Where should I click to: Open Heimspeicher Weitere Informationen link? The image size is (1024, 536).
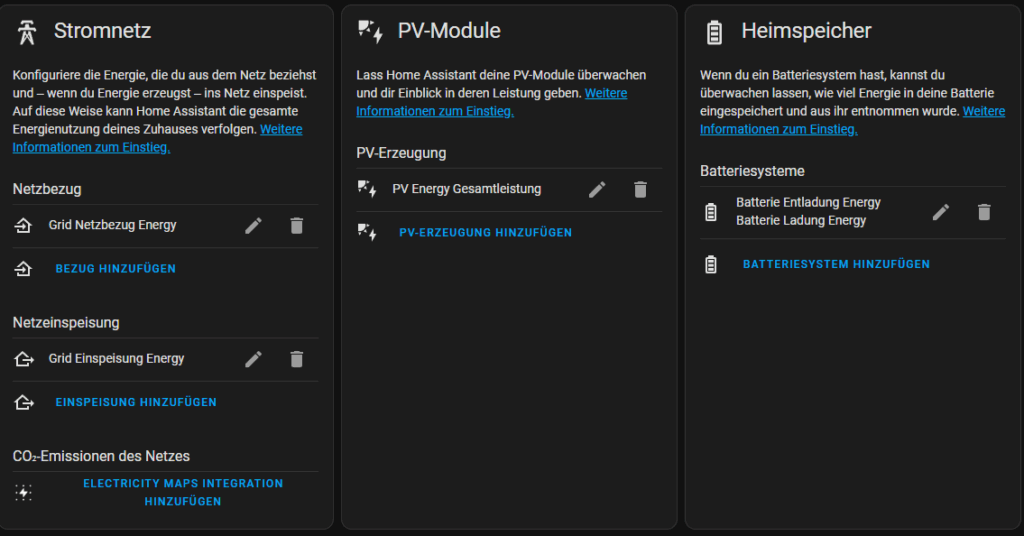(x=852, y=120)
